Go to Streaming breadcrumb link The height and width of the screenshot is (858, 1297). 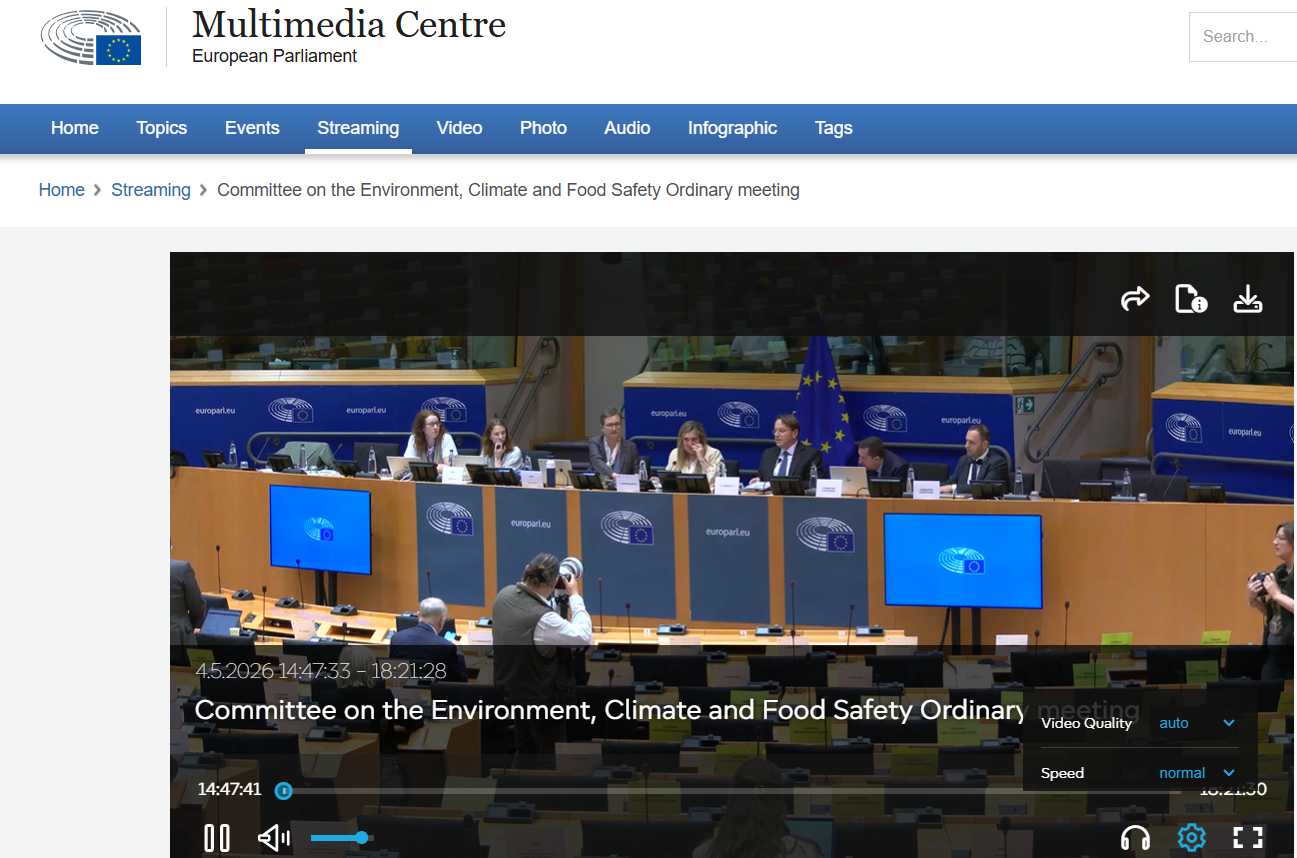151,190
